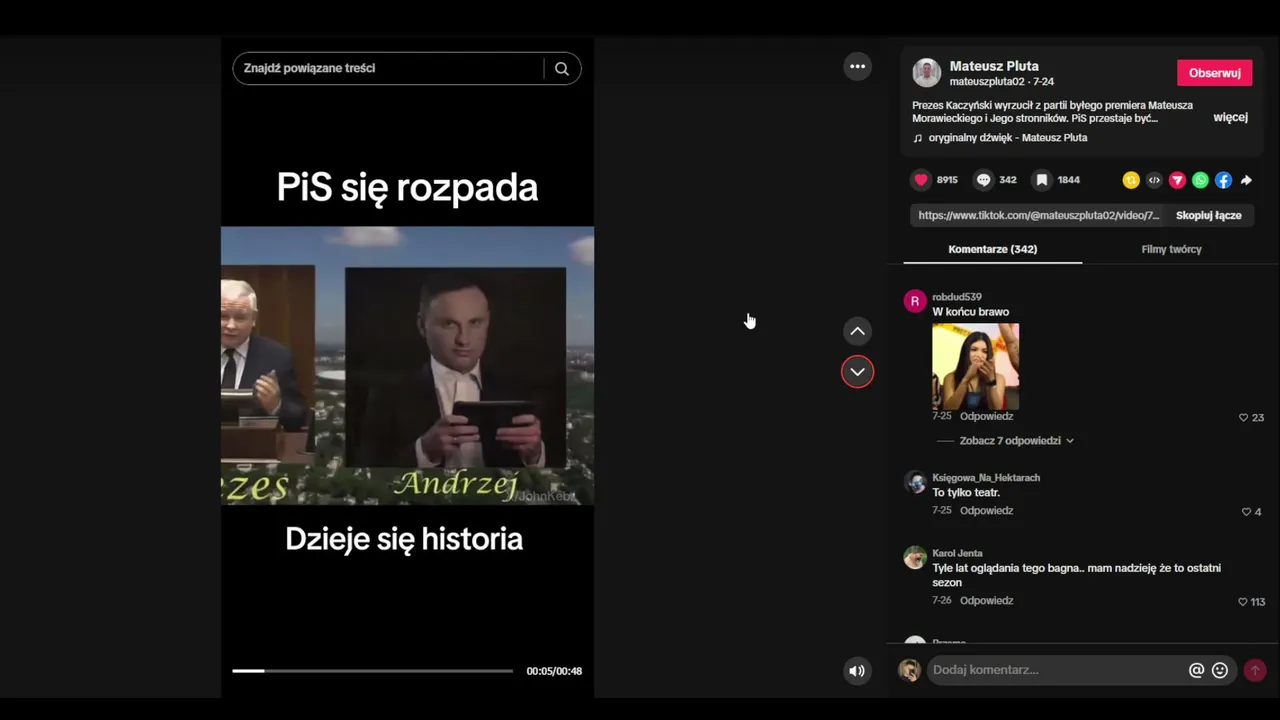Open Karol Jenta's avatar
The image size is (1280, 720).
click(x=914, y=557)
